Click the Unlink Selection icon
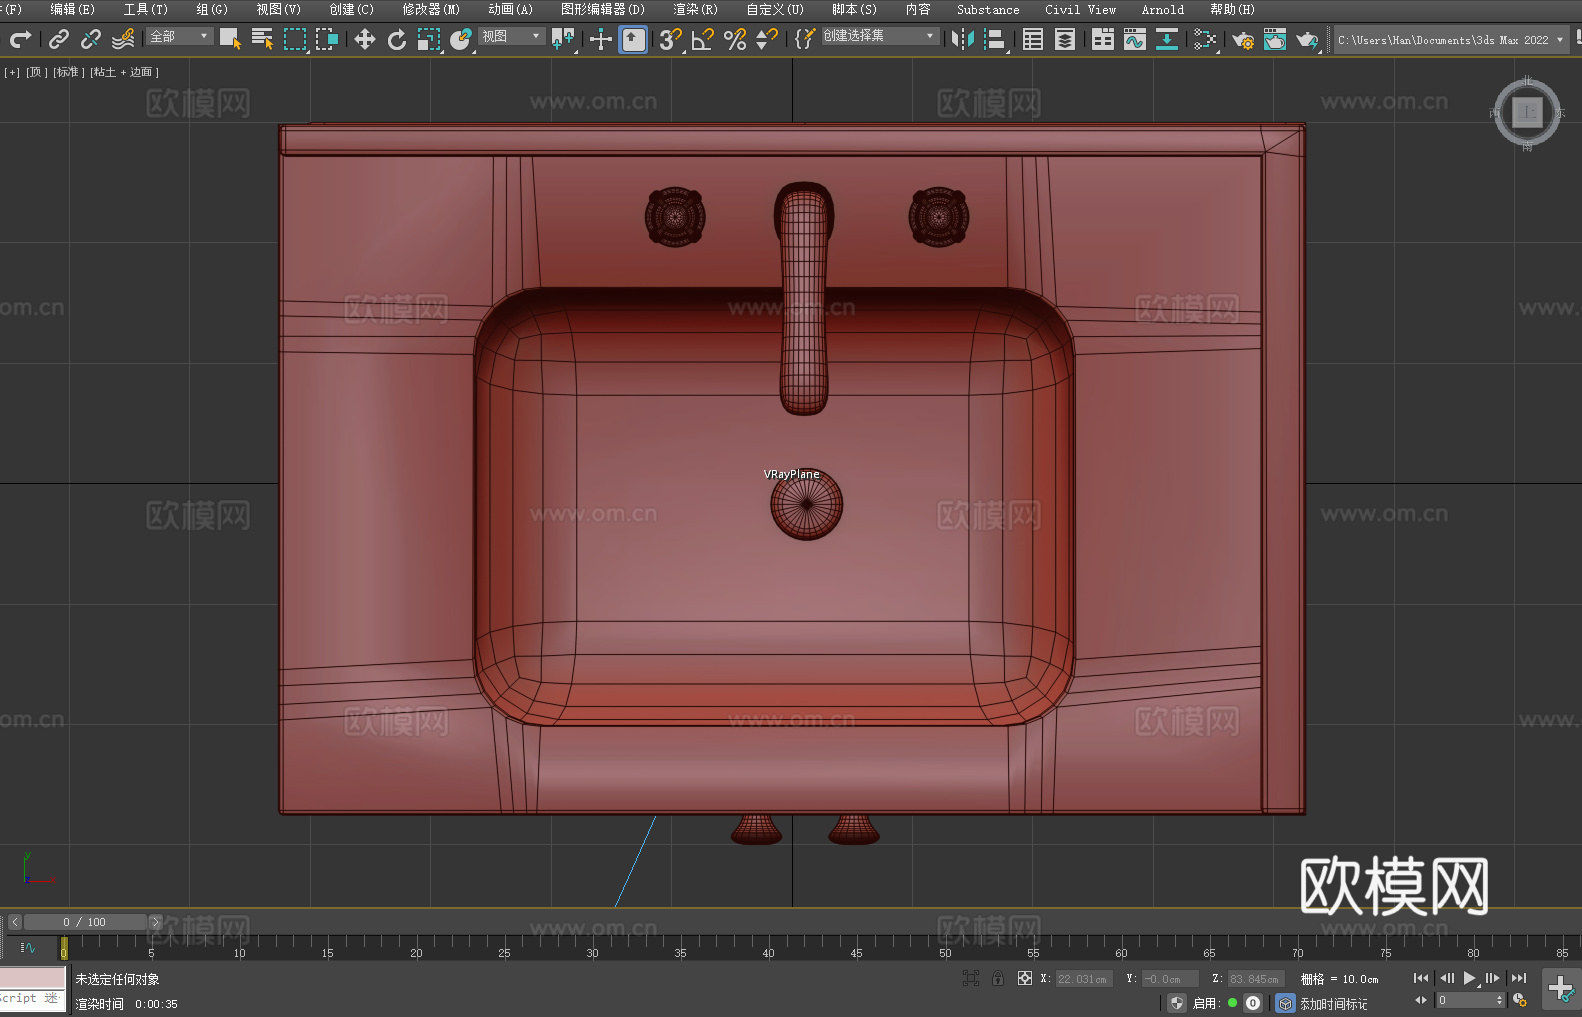This screenshot has height=1017, width=1582. (x=91, y=39)
